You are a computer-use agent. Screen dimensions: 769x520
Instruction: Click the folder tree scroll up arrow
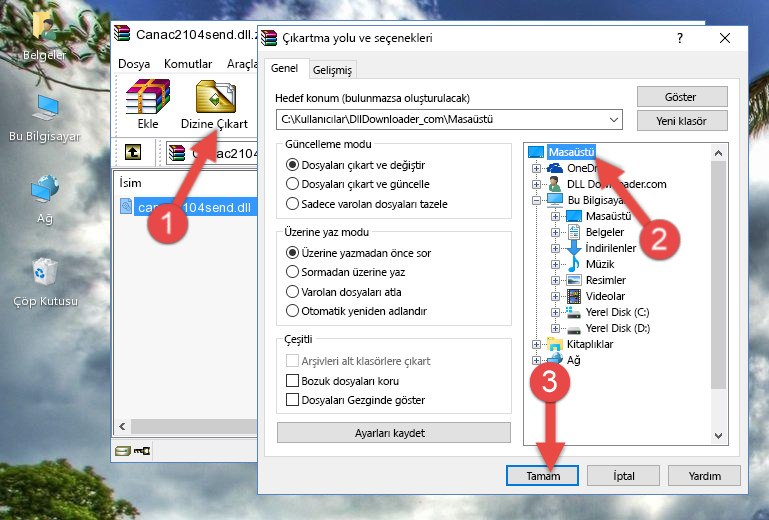(718, 153)
